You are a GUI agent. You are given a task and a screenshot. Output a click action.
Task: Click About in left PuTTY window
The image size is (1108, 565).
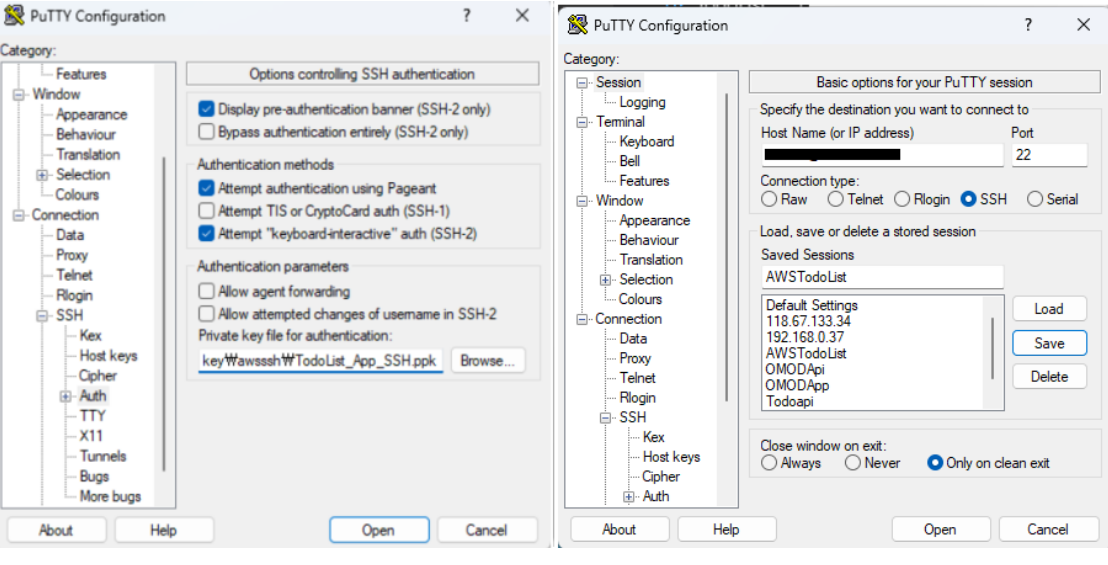point(56,530)
